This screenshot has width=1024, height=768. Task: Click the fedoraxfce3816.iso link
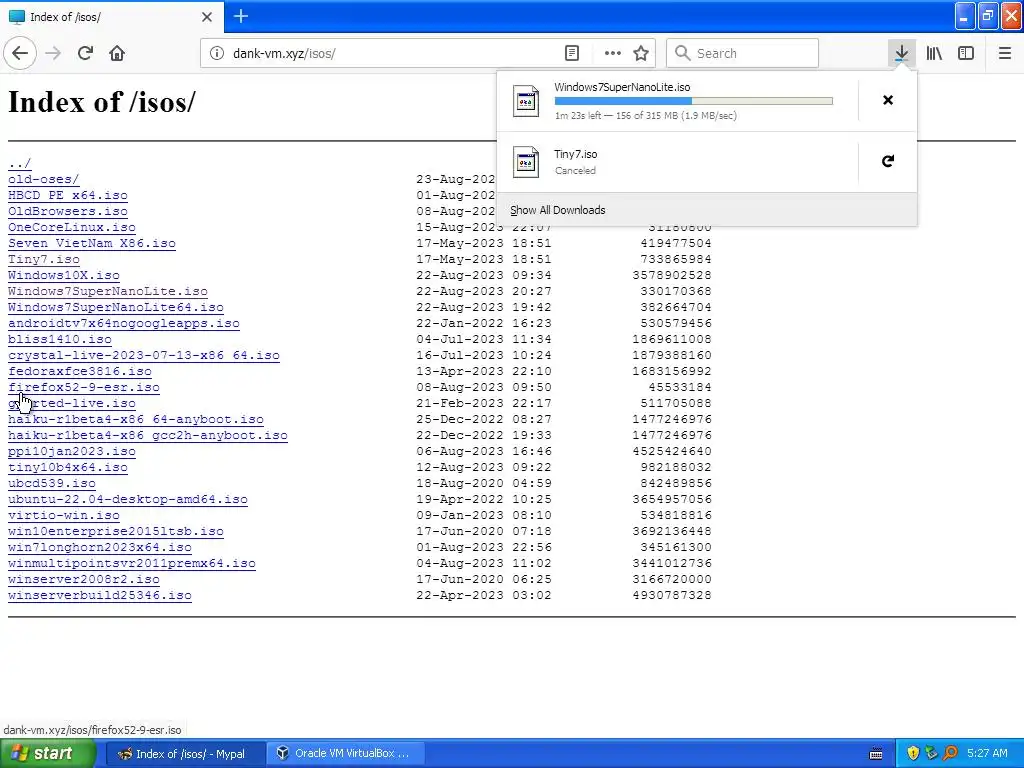pyautogui.click(x=80, y=371)
